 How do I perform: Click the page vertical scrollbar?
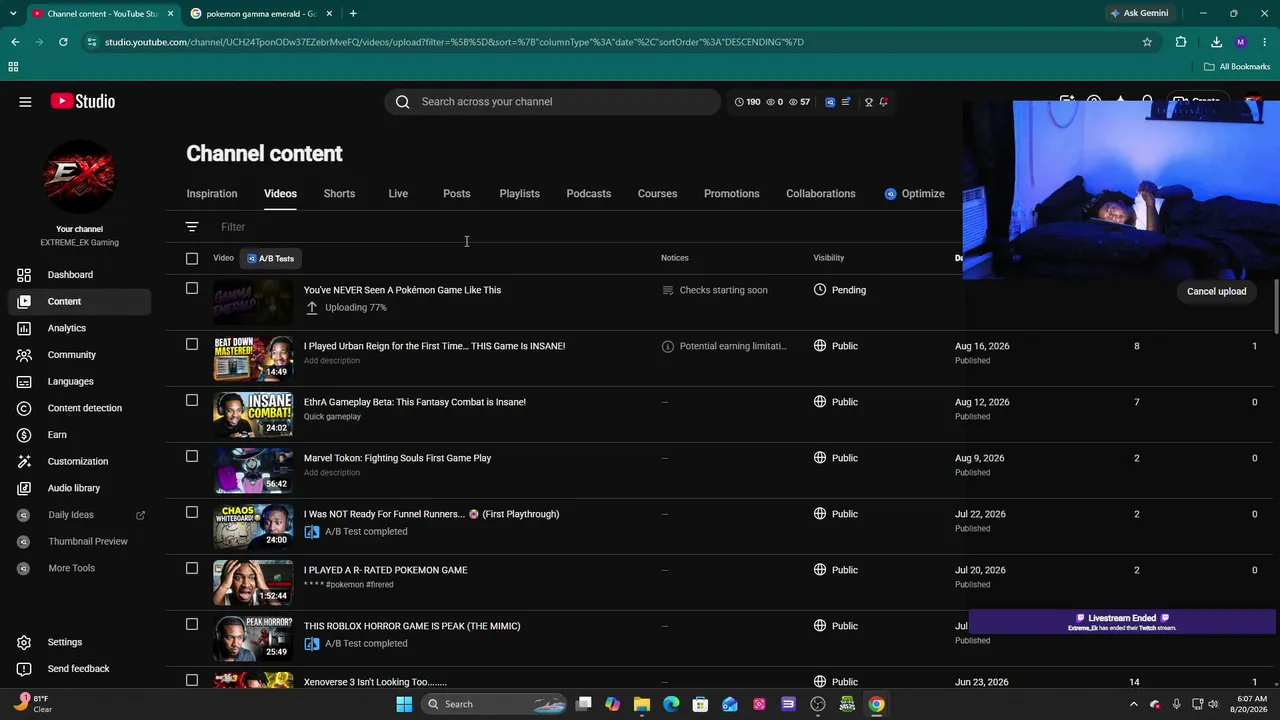(x=1275, y=306)
